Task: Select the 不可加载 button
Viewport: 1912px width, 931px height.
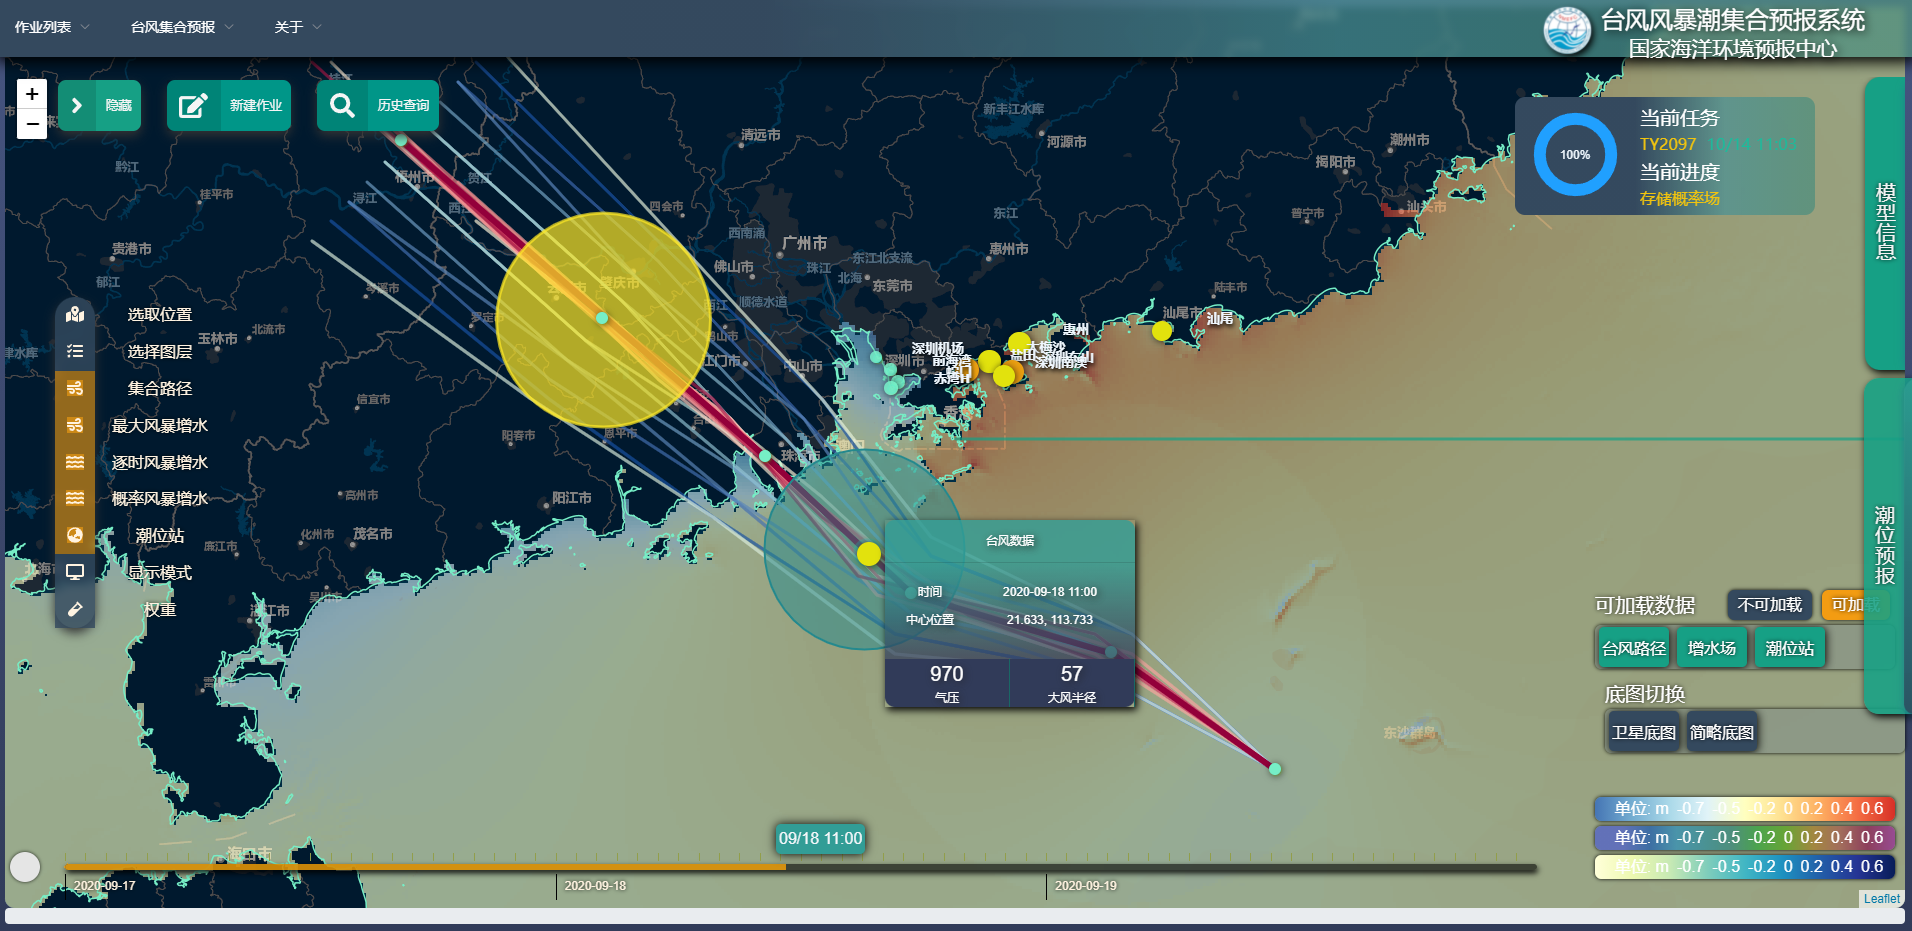Action: (x=1769, y=605)
